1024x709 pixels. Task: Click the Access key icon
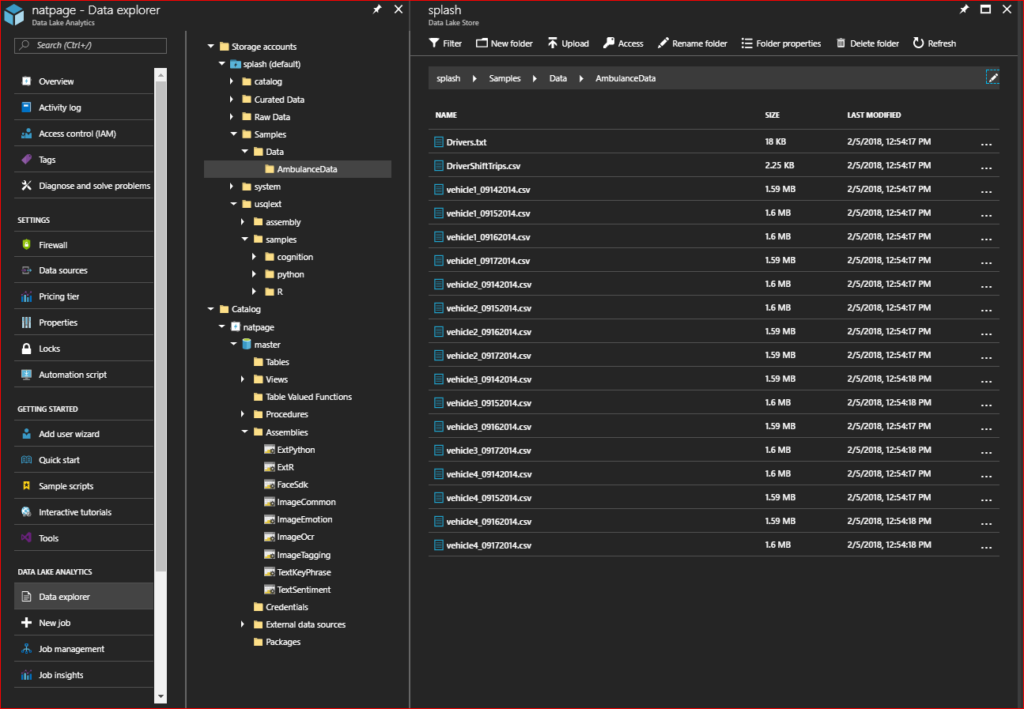[609, 43]
